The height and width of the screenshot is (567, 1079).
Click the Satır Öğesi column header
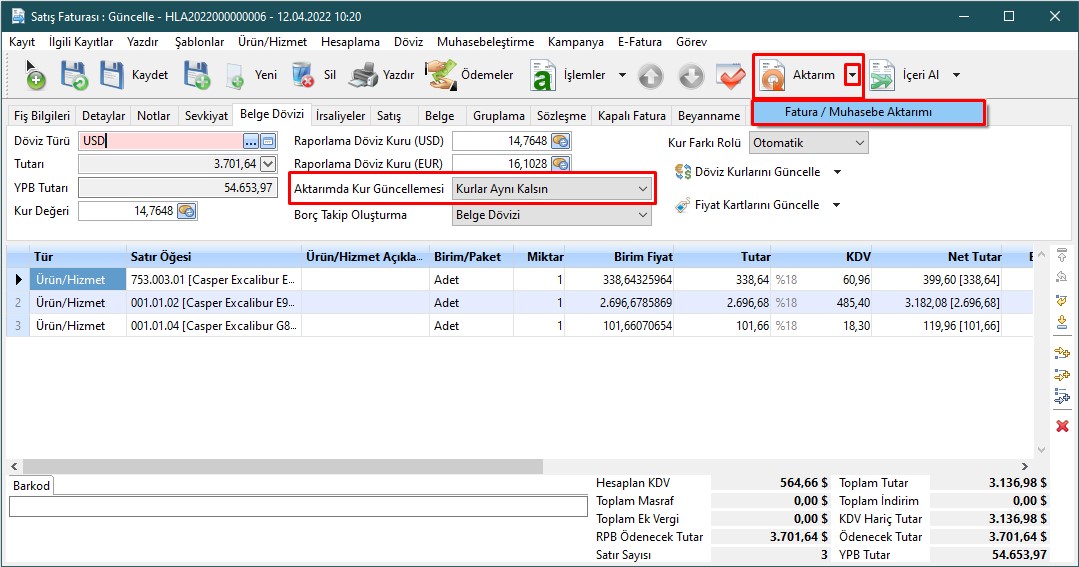click(x=214, y=257)
